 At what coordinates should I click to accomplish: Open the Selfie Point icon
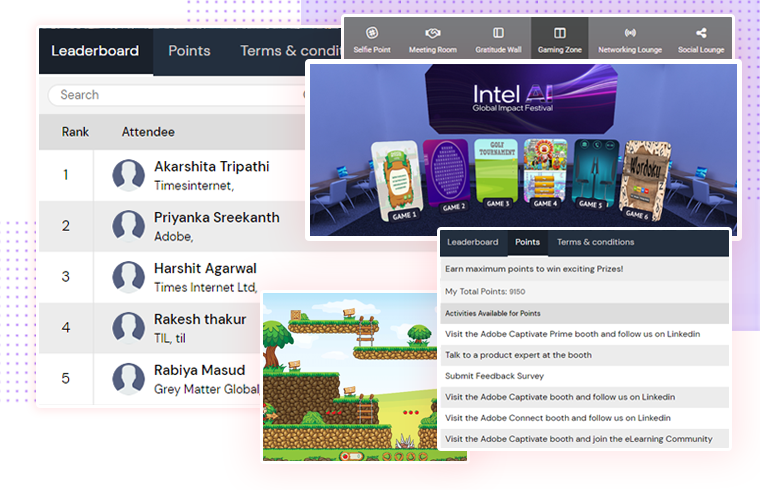(372, 33)
